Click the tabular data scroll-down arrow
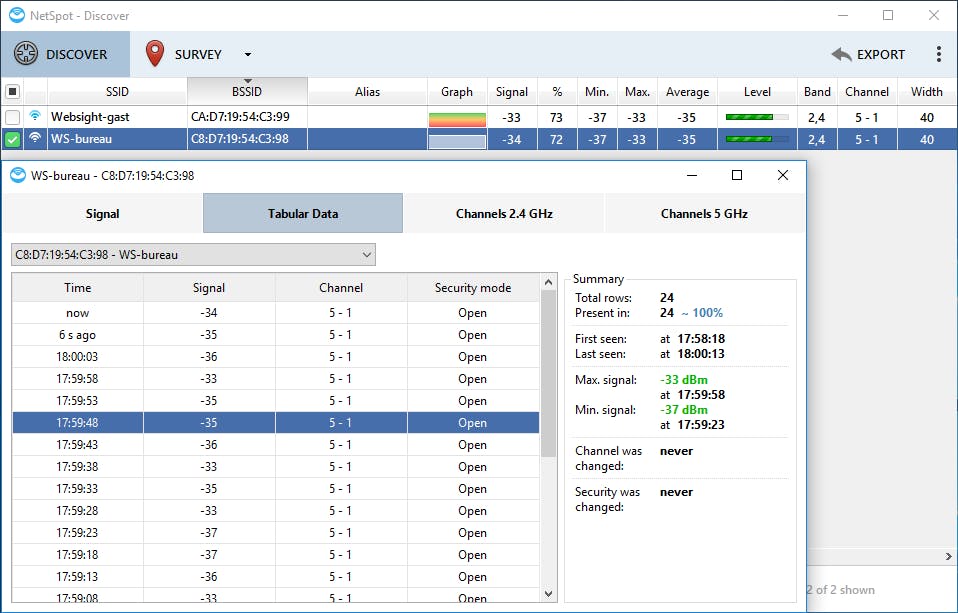This screenshot has width=958, height=613. point(548,593)
